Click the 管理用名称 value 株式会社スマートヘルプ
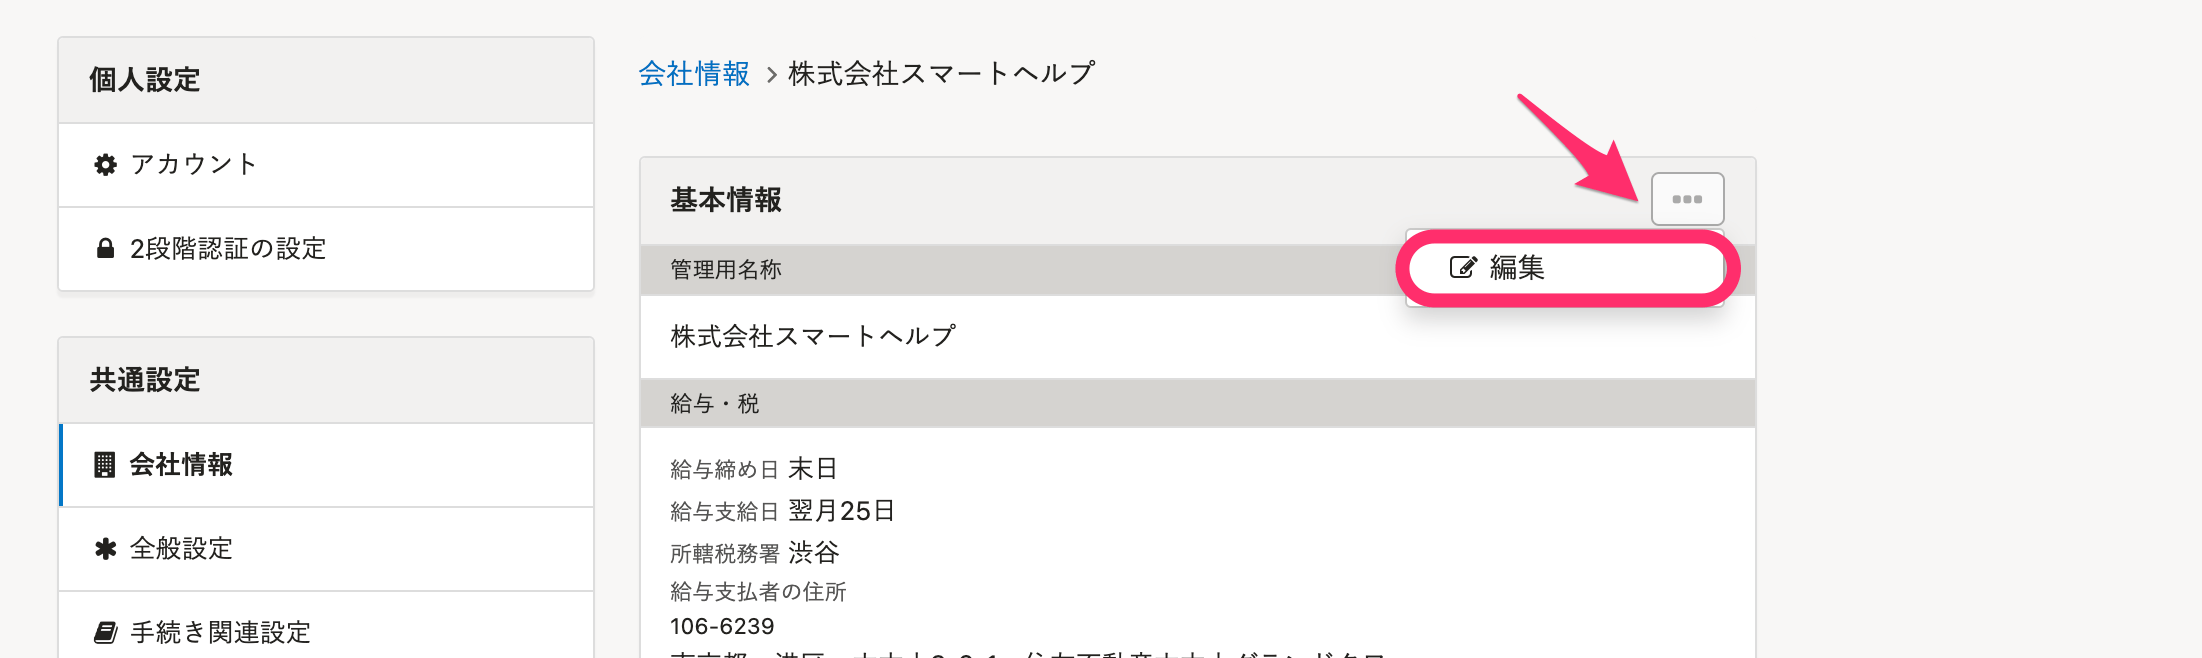This screenshot has width=2202, height=658. pos(813,336)
